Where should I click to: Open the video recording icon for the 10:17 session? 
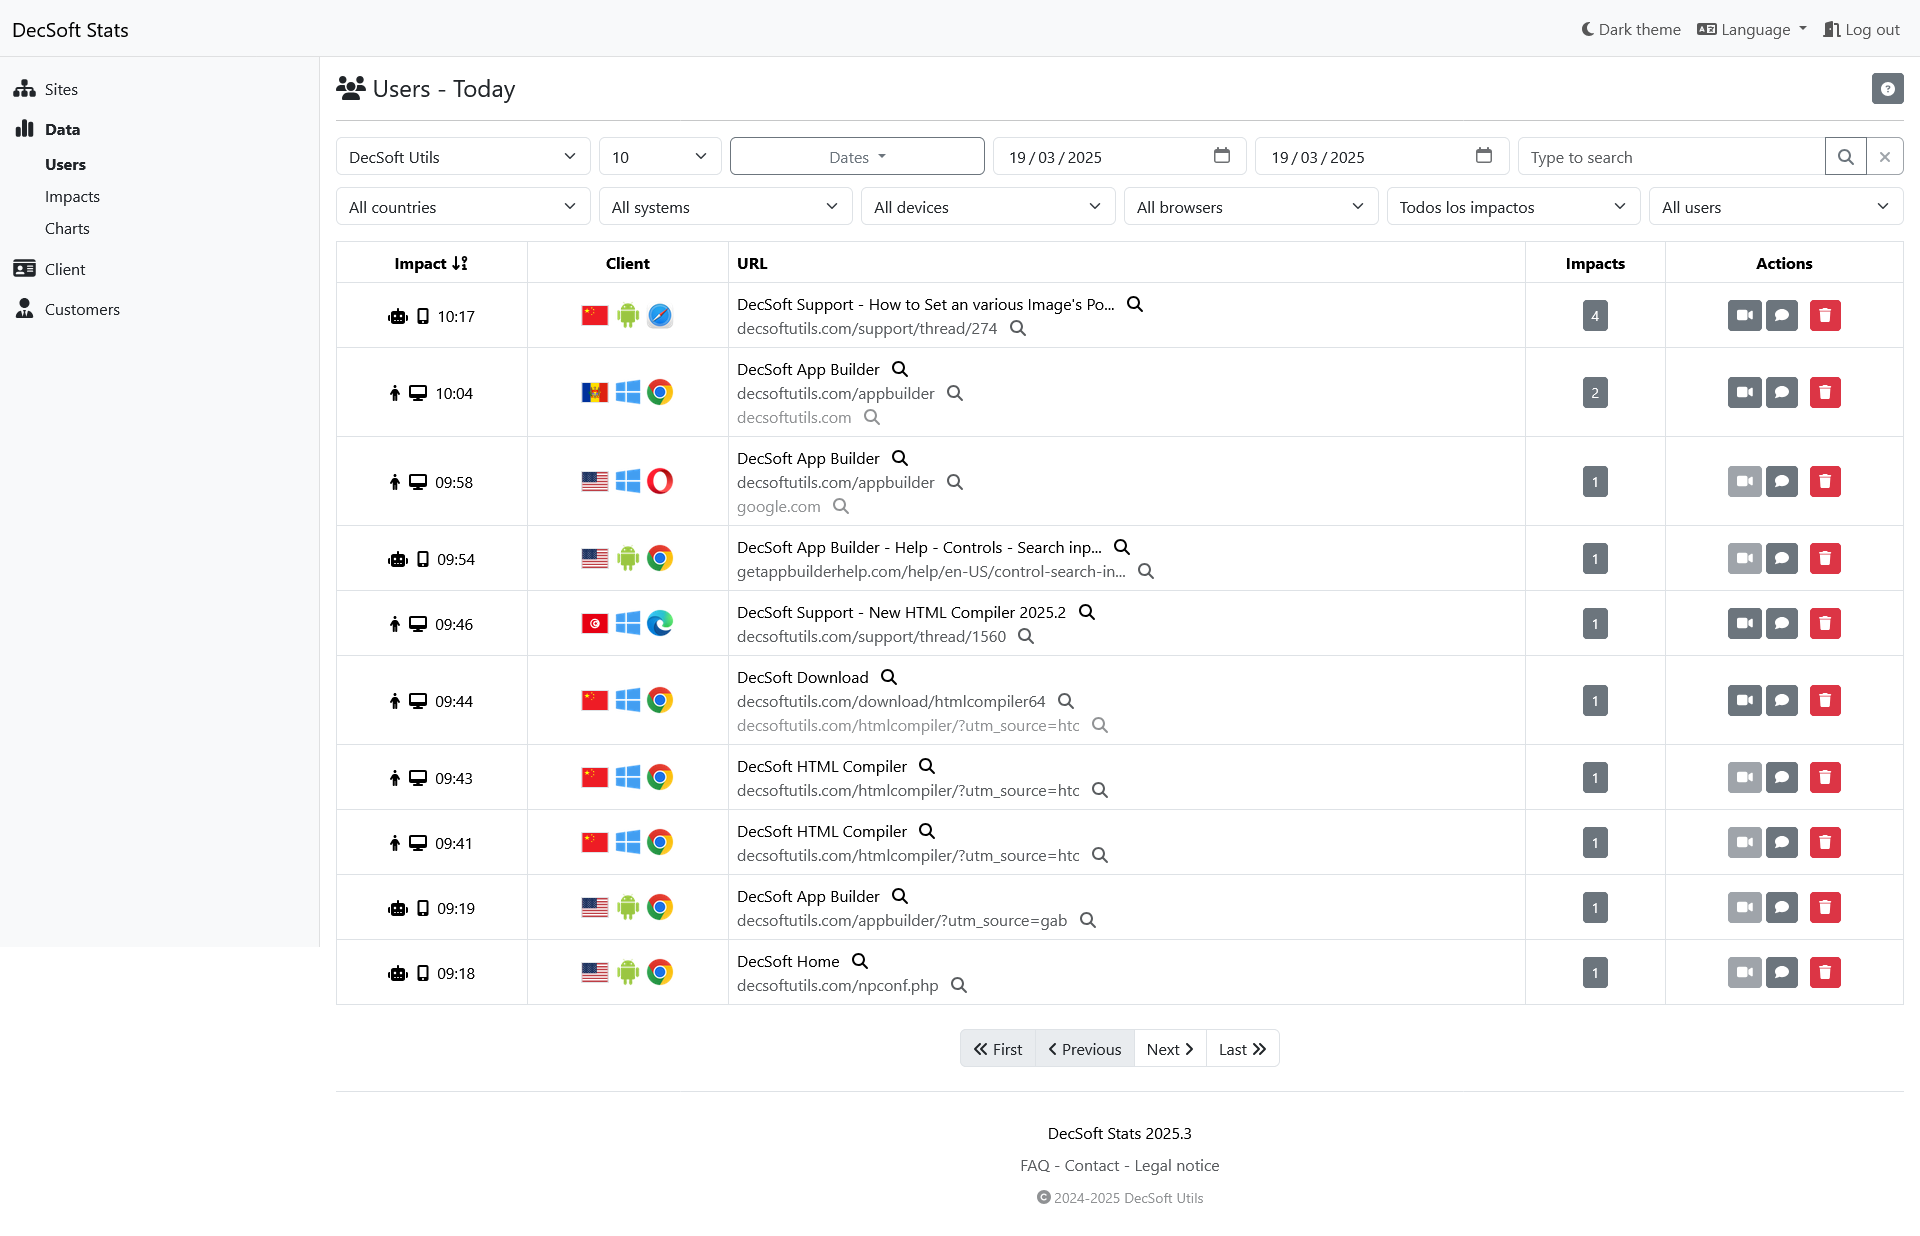[1744, 315]
